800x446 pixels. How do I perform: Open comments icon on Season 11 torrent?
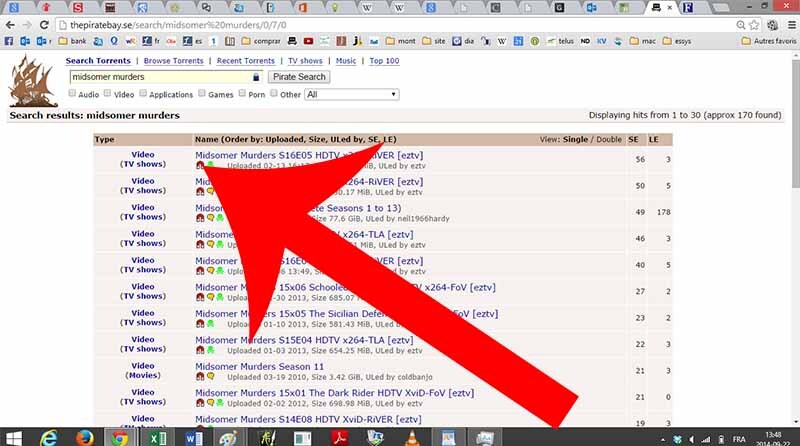[210, 376]
